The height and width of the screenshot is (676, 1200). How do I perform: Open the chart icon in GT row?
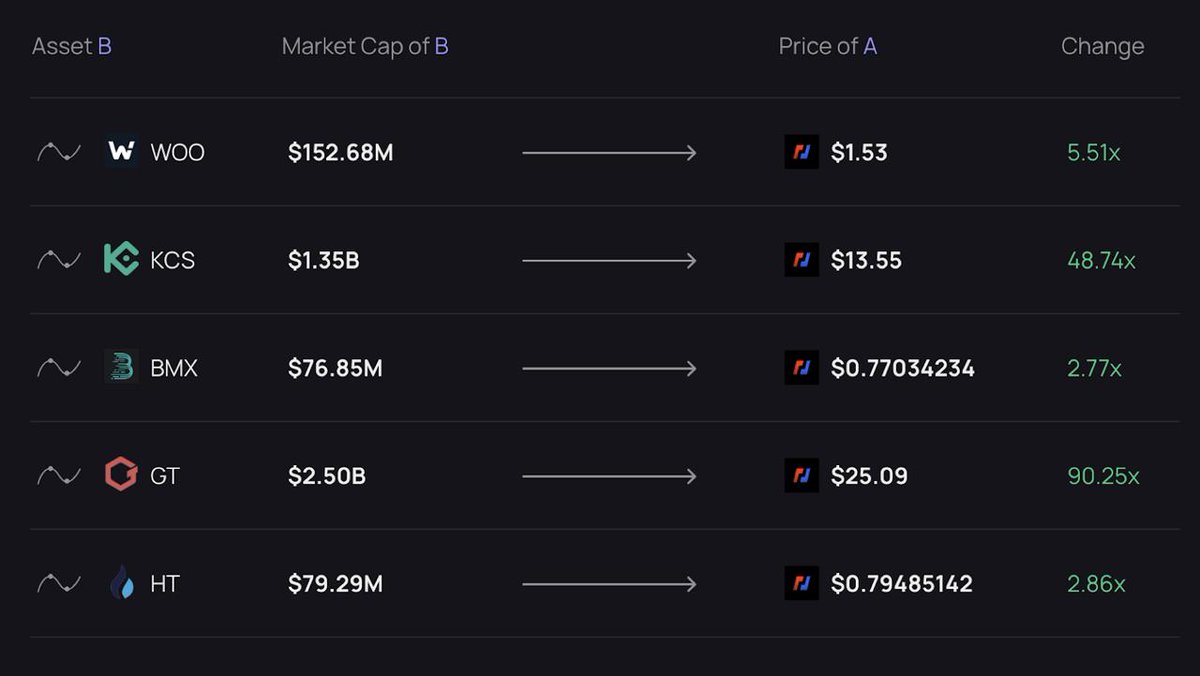pos(59,476)
